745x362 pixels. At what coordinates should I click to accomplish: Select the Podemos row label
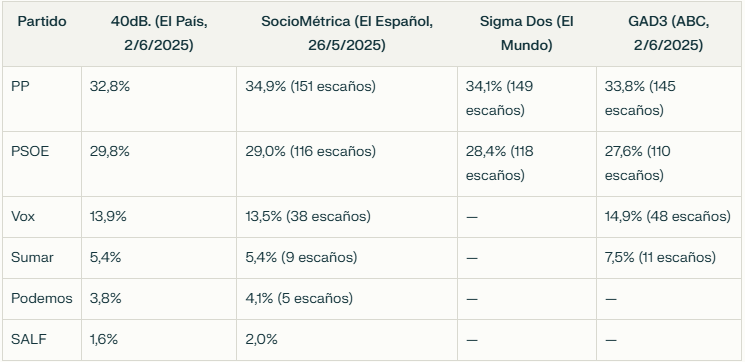42,298
